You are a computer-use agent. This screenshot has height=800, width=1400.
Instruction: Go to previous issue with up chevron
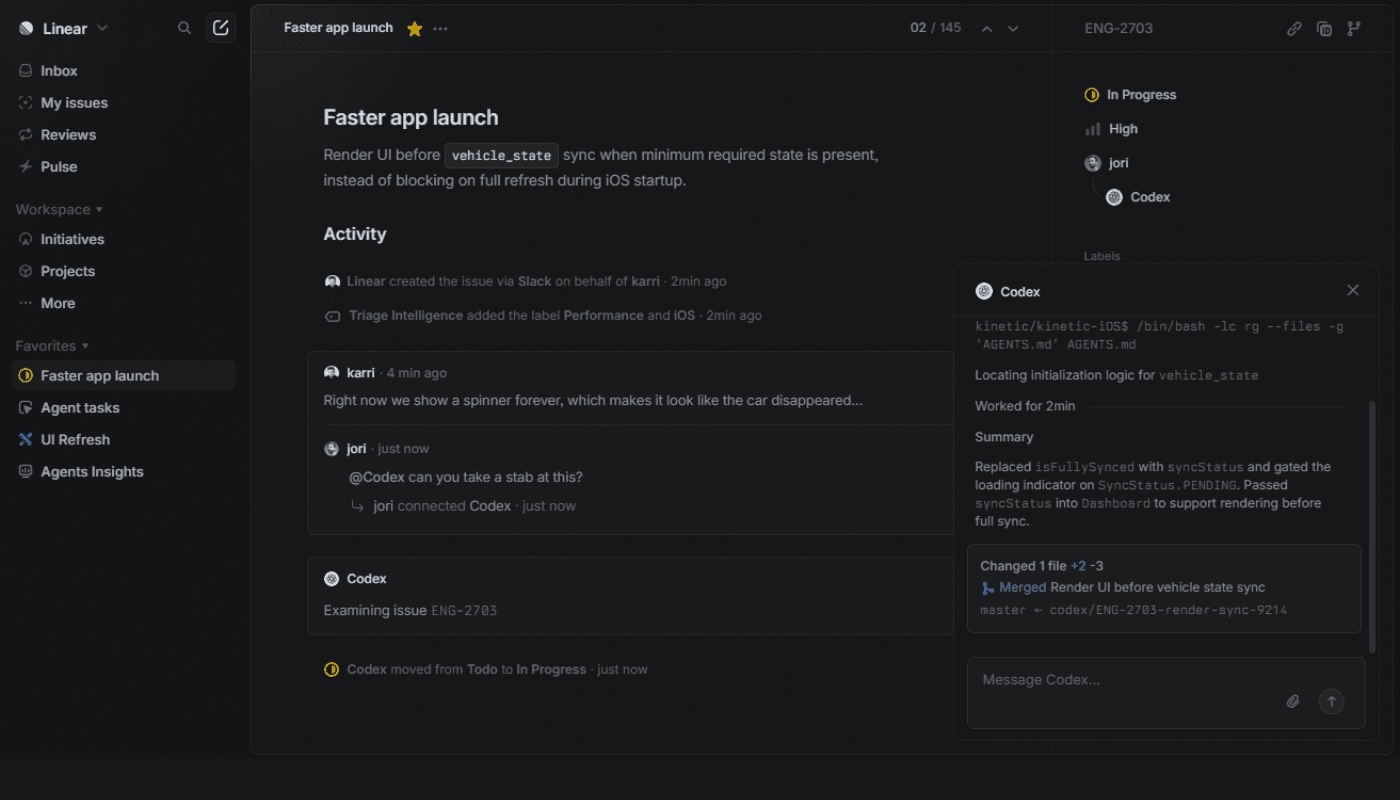pyautogui.click(x=987, y=29)
